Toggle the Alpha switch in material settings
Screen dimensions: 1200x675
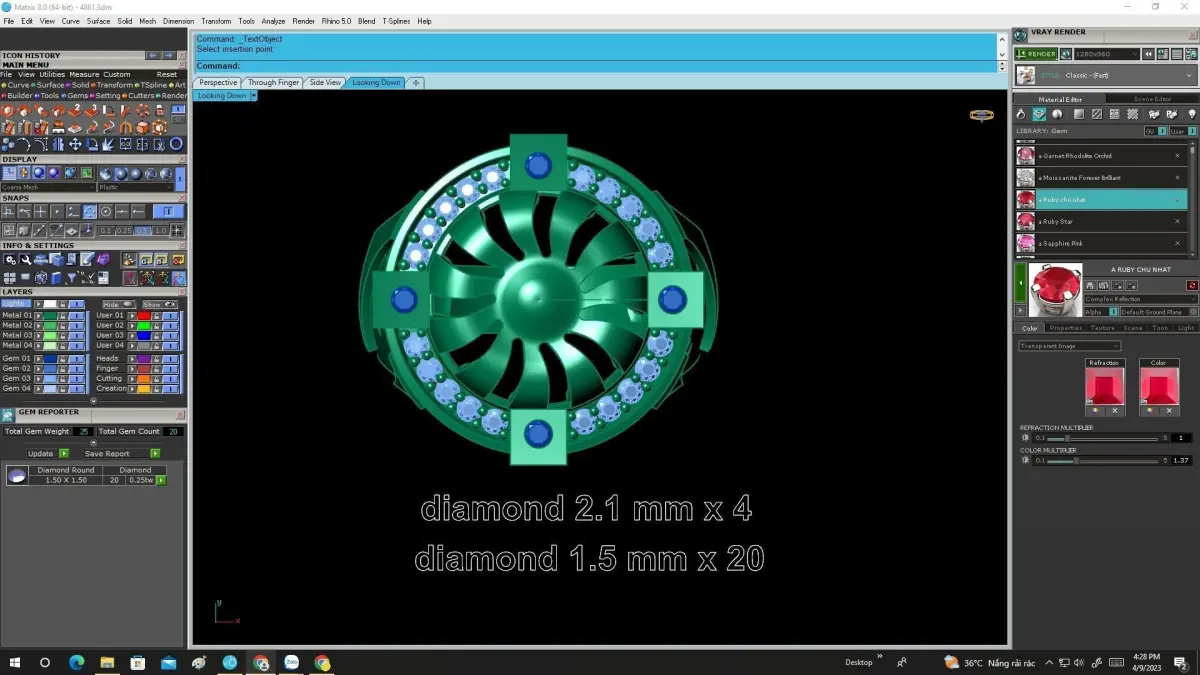1114,312
